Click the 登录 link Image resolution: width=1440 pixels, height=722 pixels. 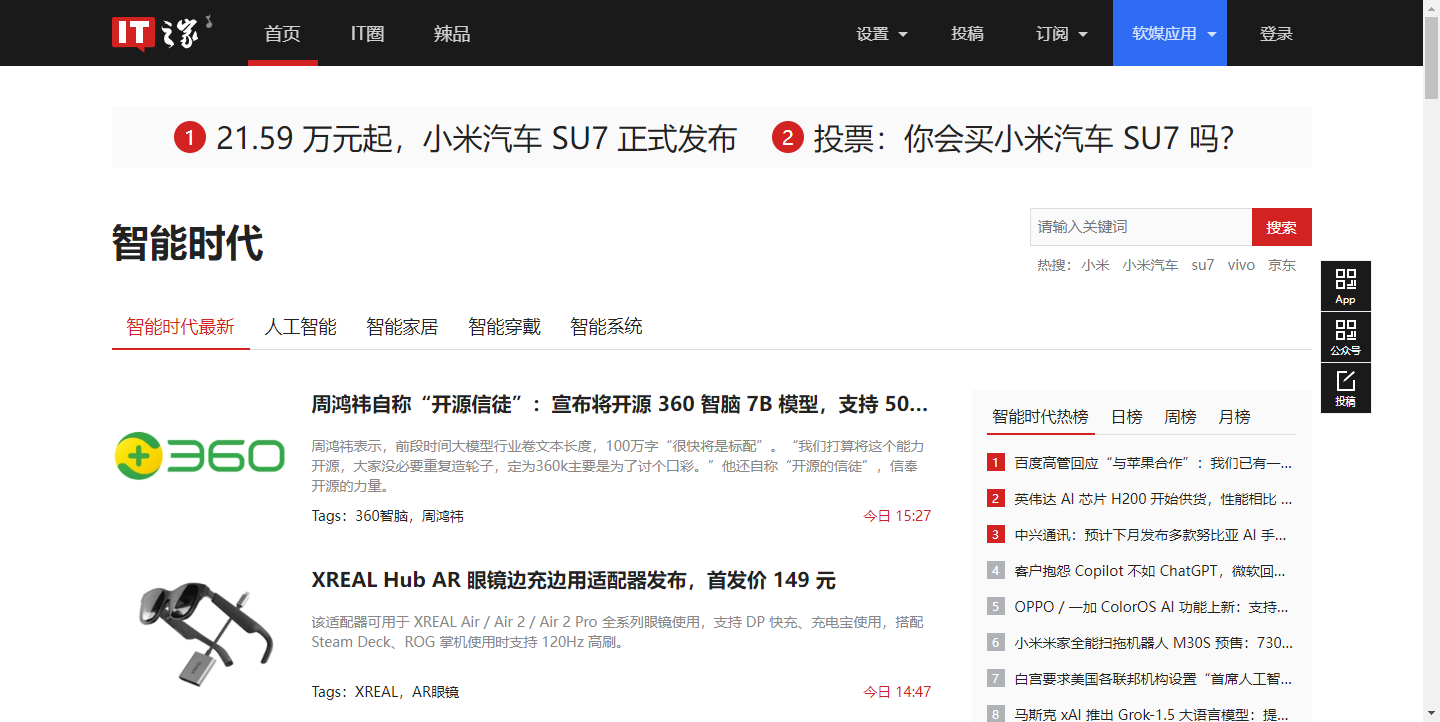(1276, 33)
